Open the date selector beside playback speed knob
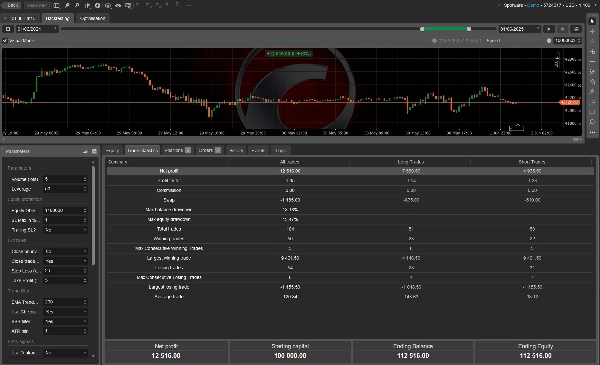The height and width of the screenshot is (365, 600). 567,41
